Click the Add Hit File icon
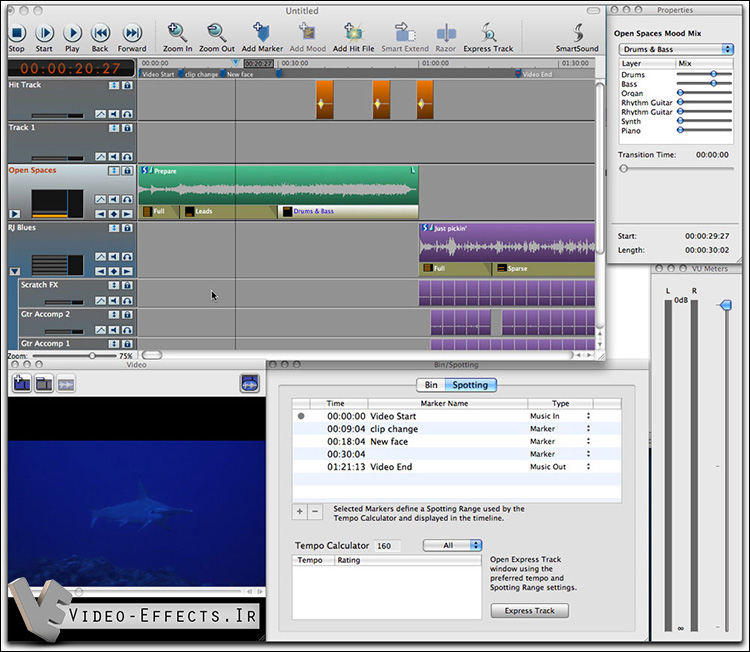 click(353, 32)
